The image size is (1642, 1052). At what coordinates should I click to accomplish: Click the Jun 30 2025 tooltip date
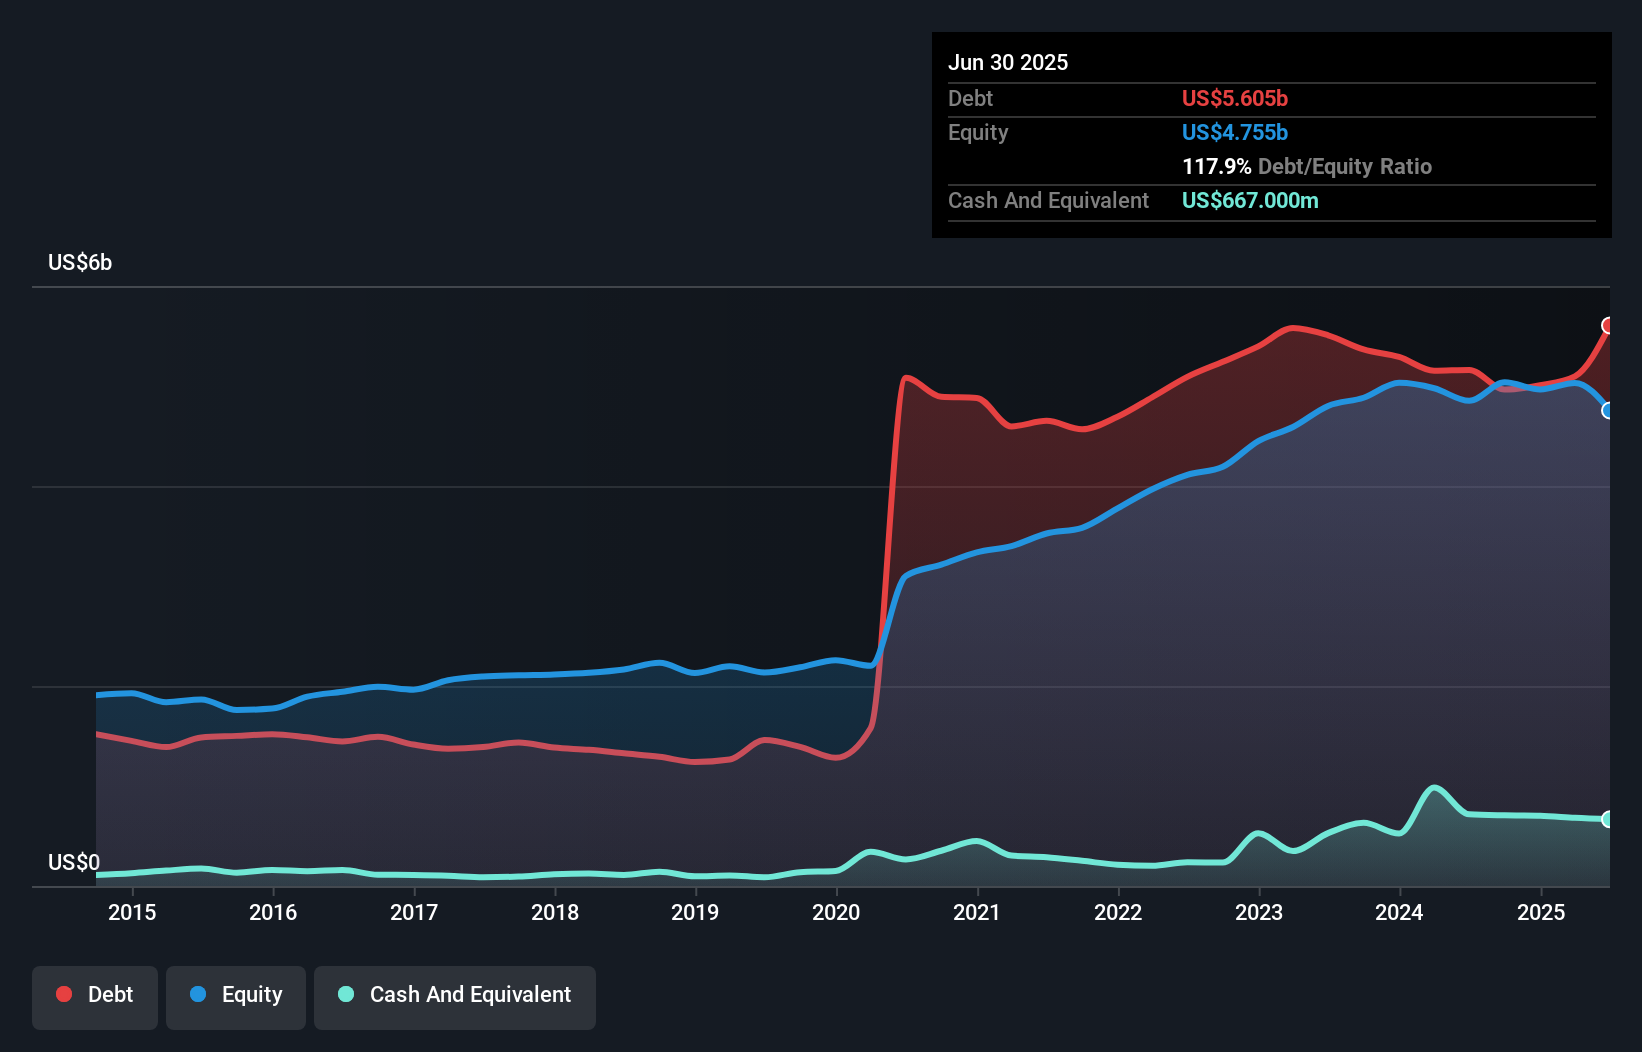(1008, 62)
